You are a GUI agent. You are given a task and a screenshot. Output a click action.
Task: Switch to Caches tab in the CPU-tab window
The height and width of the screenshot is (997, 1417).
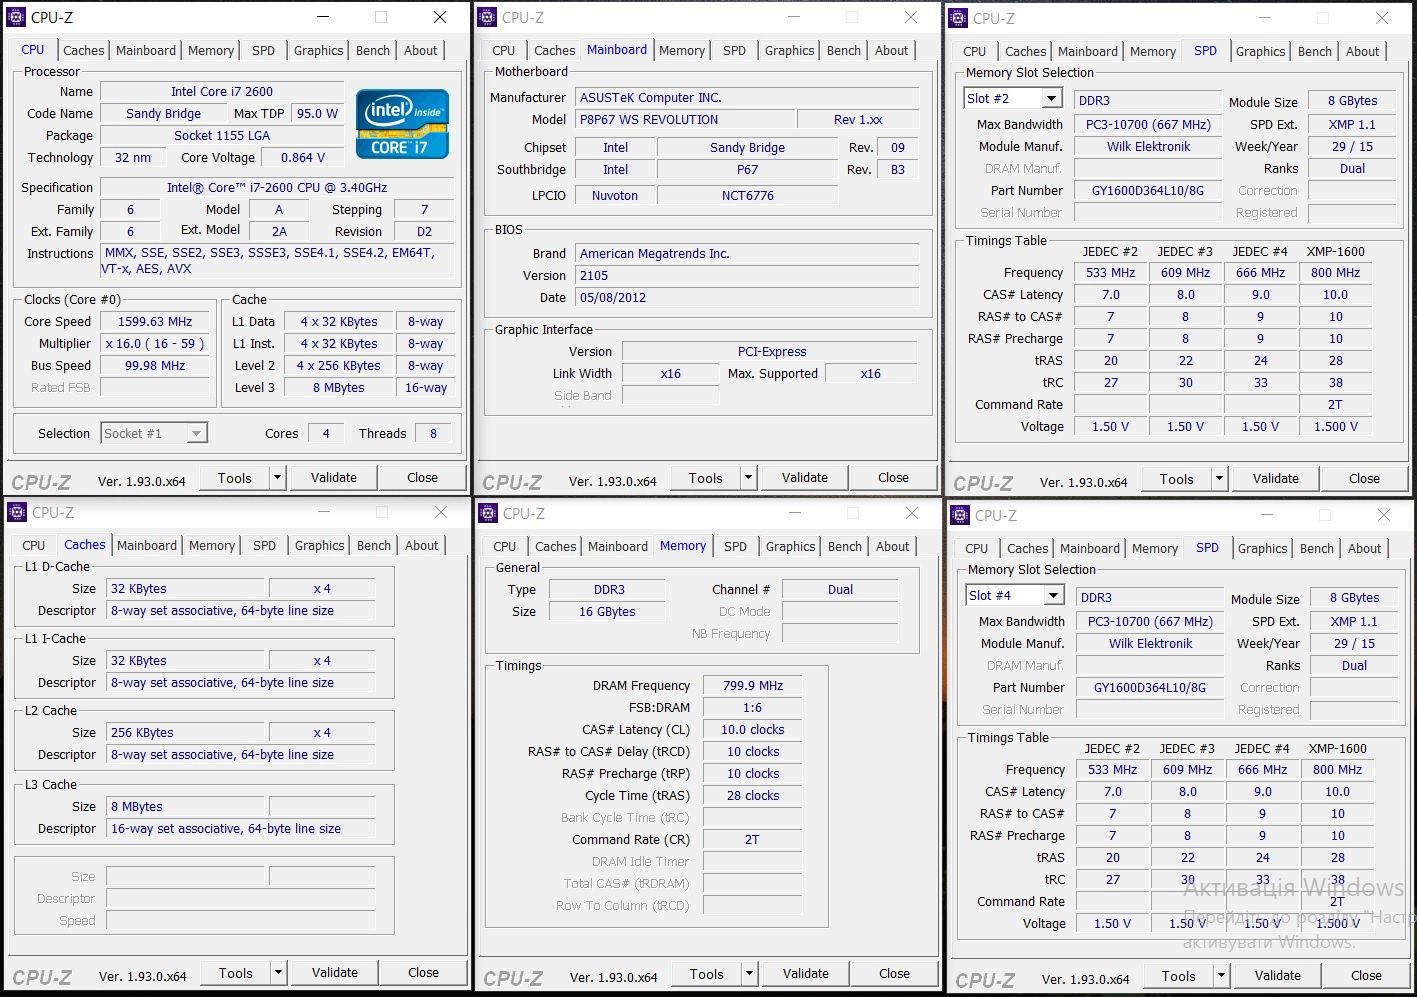[x=83, y=50]
